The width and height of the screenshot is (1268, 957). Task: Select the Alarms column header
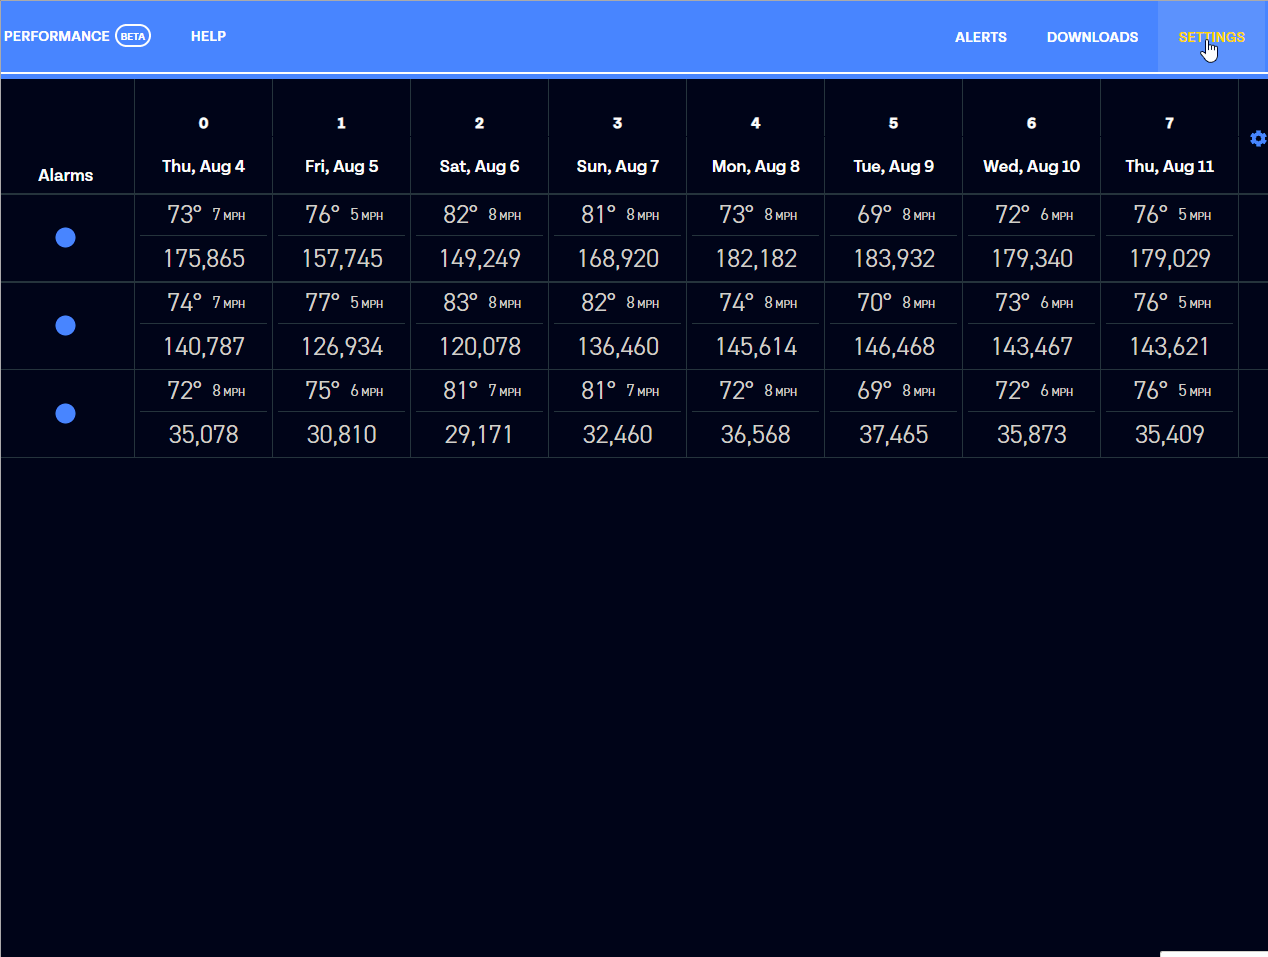(x=66, y=175)
